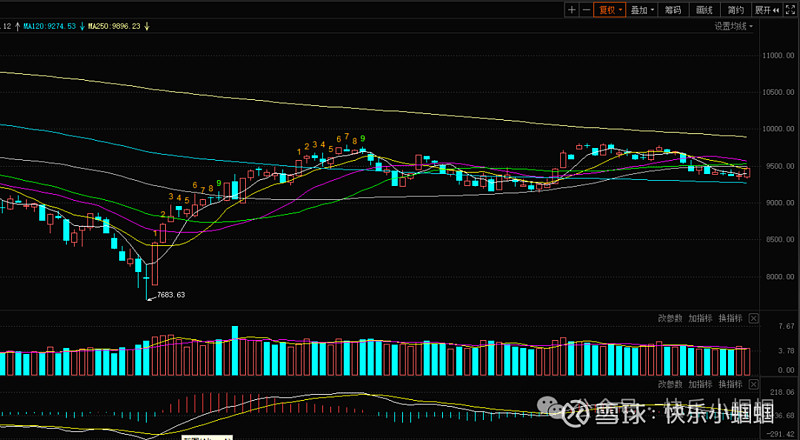Click the green 9 marker at the chart peak
800x440 pixels.
coord(363,138)
